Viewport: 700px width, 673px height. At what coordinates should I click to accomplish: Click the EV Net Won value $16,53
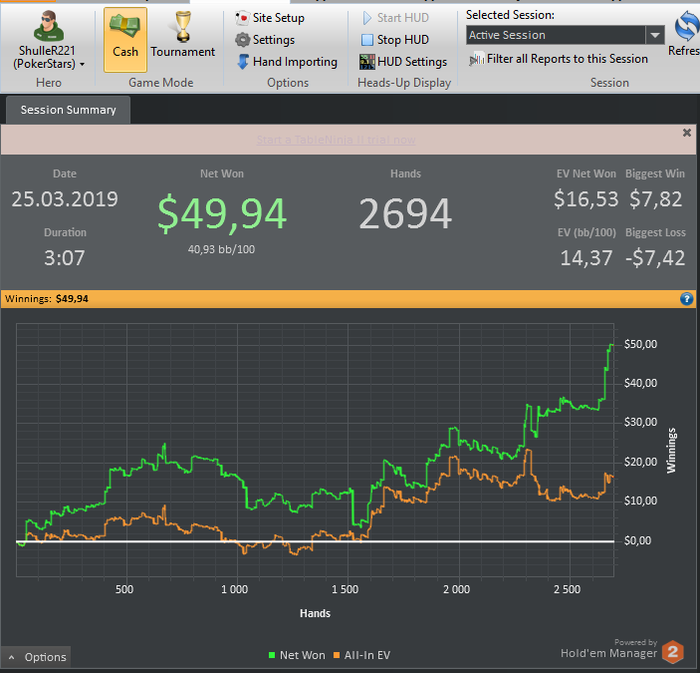click(586, 199)
